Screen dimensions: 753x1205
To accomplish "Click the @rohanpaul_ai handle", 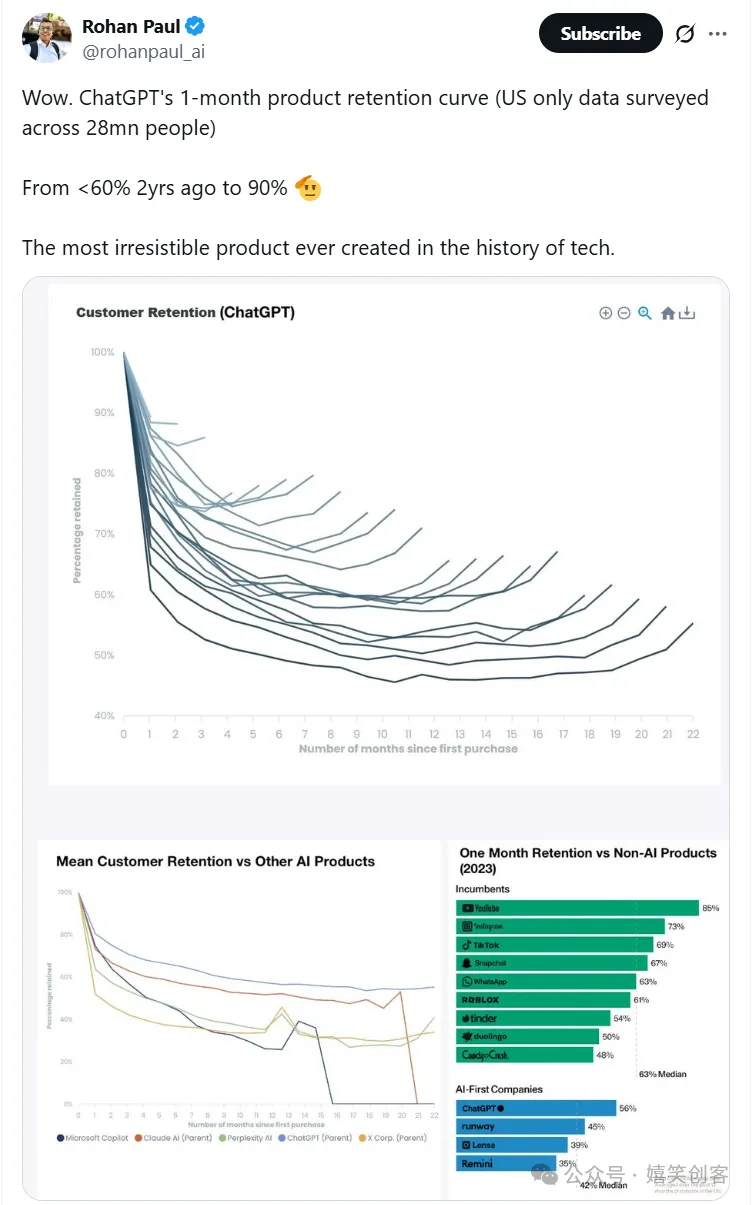I will tap(143, 52).
